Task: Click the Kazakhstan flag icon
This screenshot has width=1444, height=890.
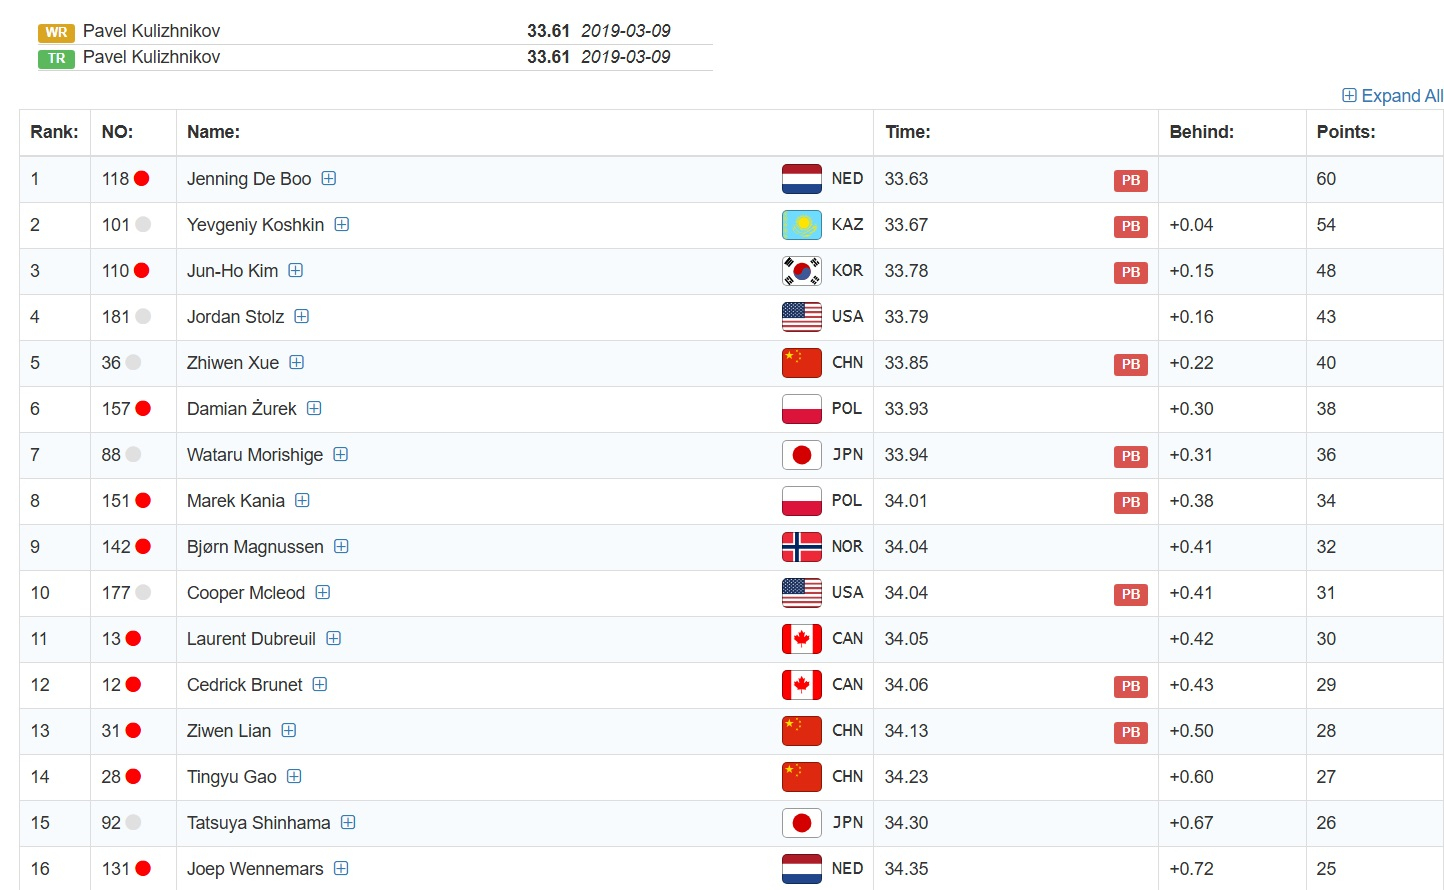Action: pos(801,225)
